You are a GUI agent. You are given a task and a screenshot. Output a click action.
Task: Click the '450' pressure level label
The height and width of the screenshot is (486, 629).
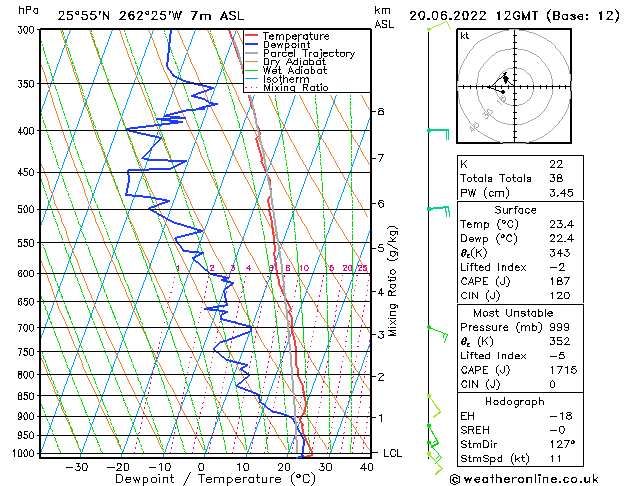[x=28, y=173]
